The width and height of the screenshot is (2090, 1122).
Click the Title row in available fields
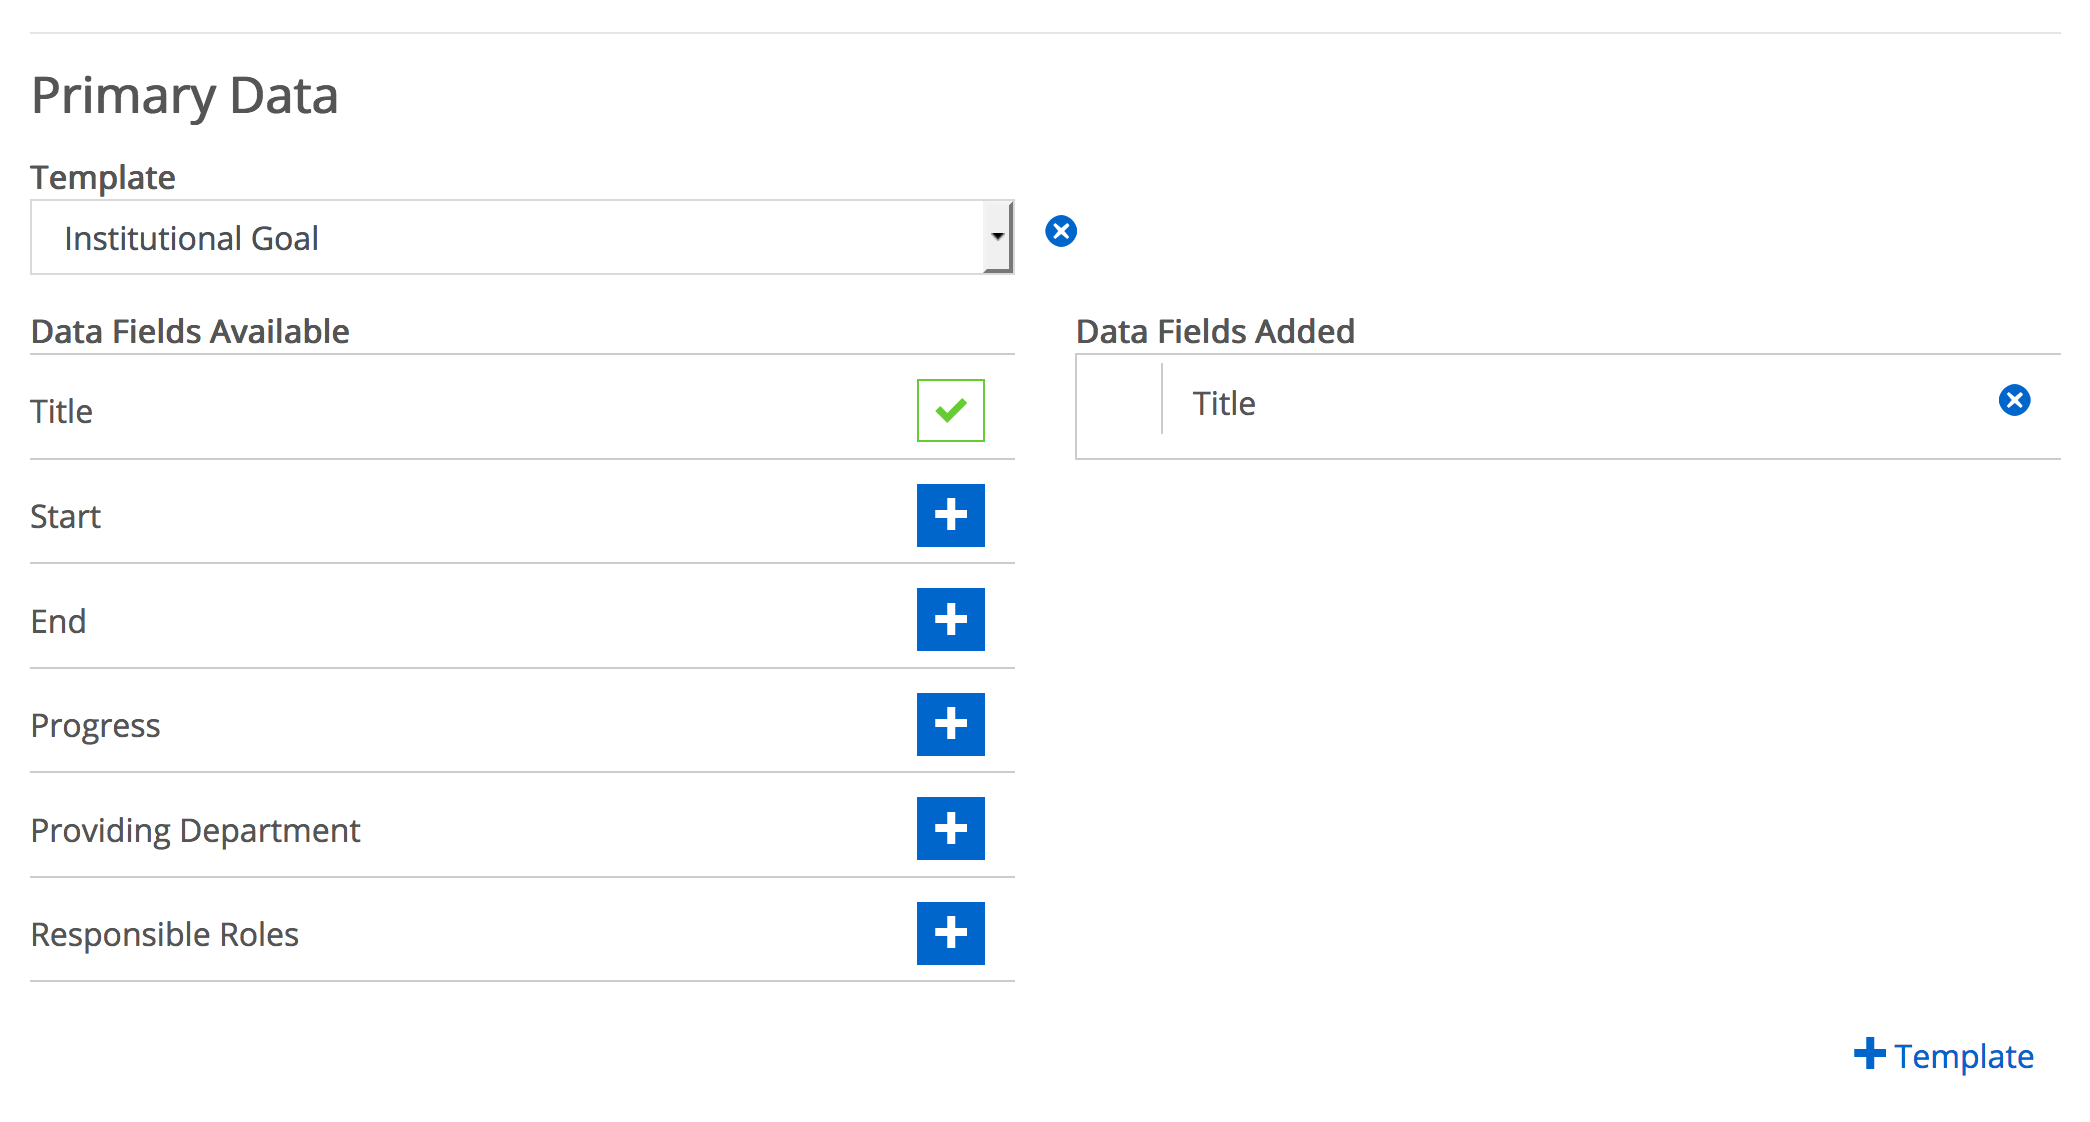click(522, 410)
